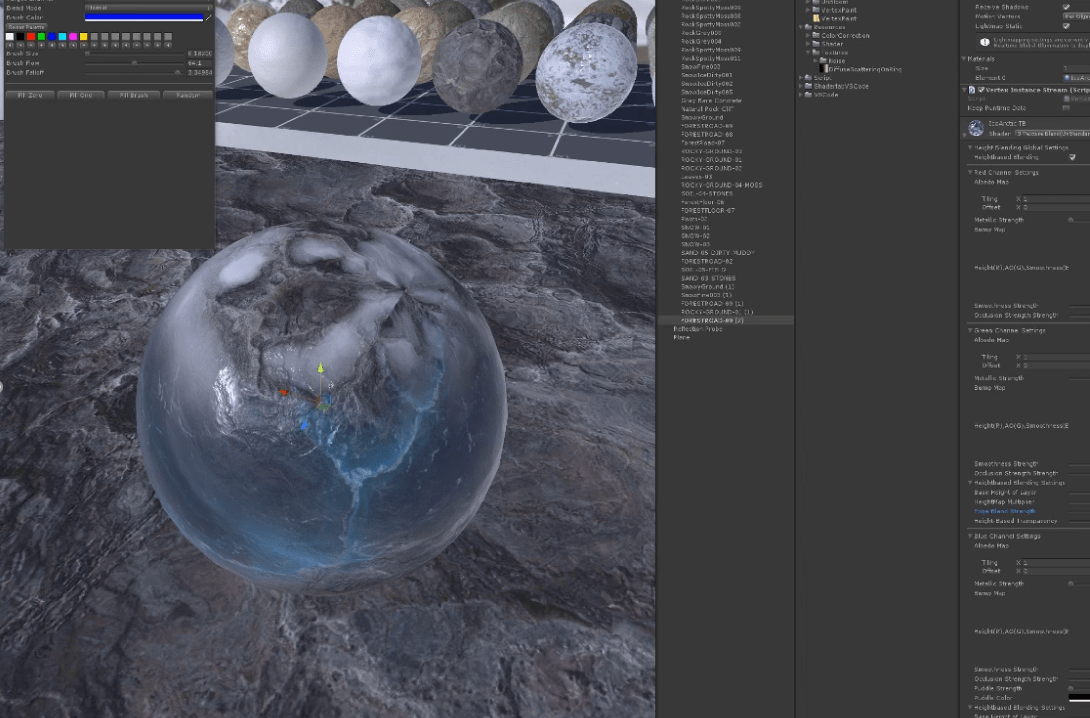Click the Brush Flow value field
Screen dimensions: 1090x718
coord(199,62)
